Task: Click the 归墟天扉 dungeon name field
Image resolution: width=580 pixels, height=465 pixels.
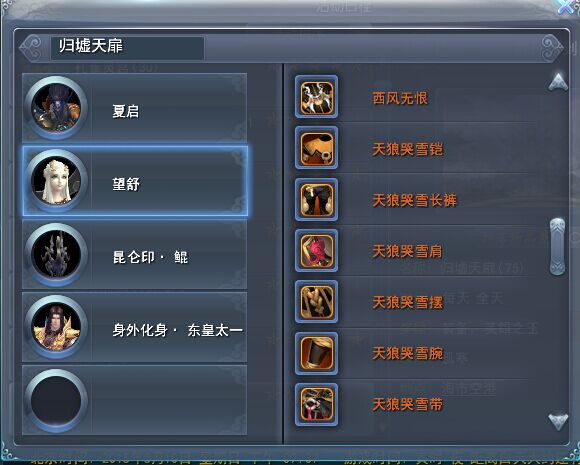Action: pyautogui.click(x=127, y=48)
